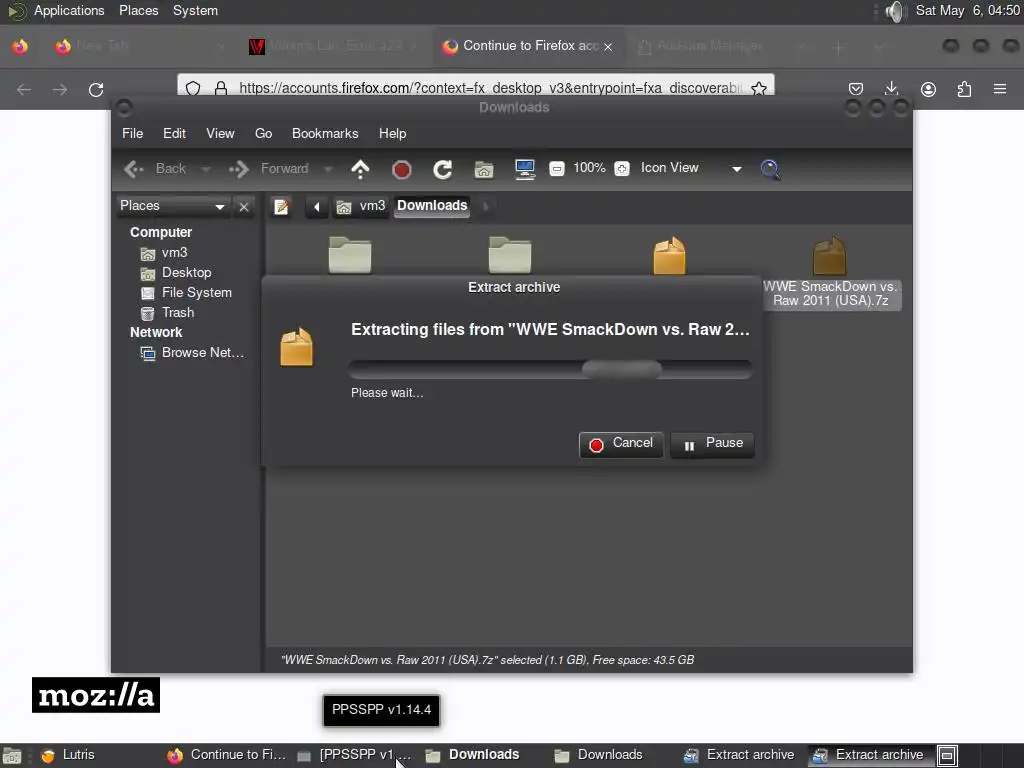Bookmark the page with the star icon

(759, 88)
